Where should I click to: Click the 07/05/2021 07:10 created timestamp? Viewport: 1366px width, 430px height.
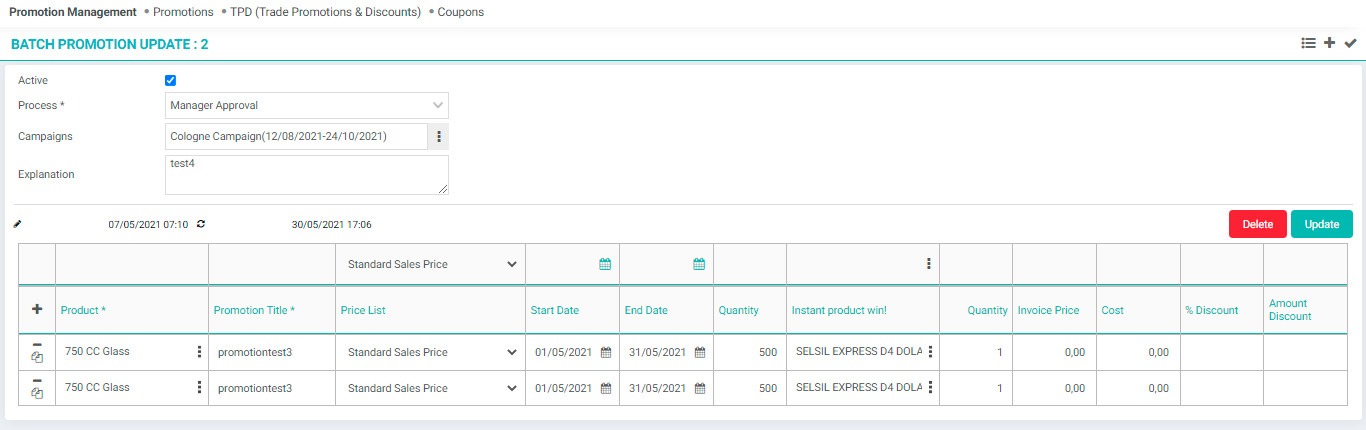[x=148, y=224]
